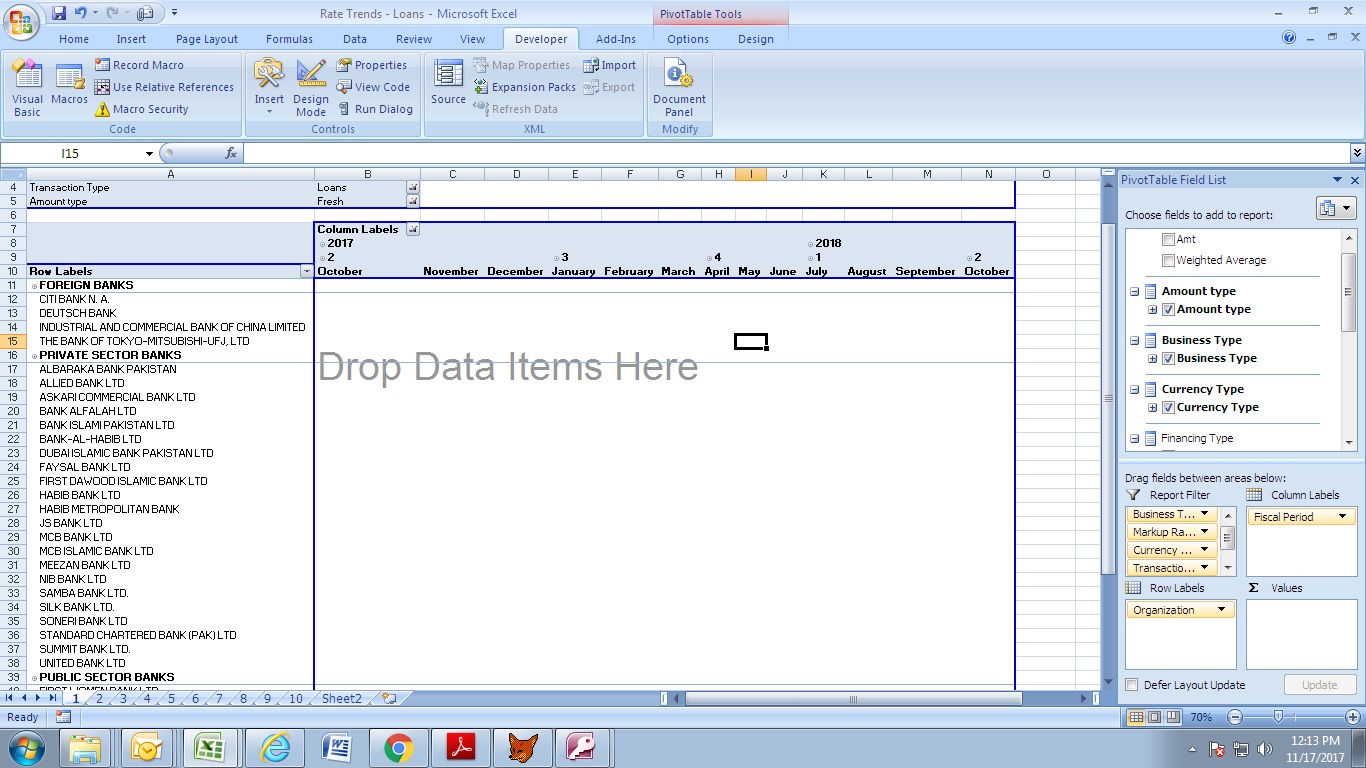Open the Visual Basic editor
This screenshot has height=768, width=1366.
point(27,87)
